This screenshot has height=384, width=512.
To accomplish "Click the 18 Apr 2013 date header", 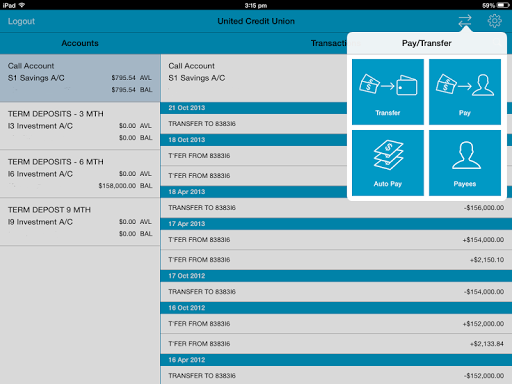I will pos(254,192).
